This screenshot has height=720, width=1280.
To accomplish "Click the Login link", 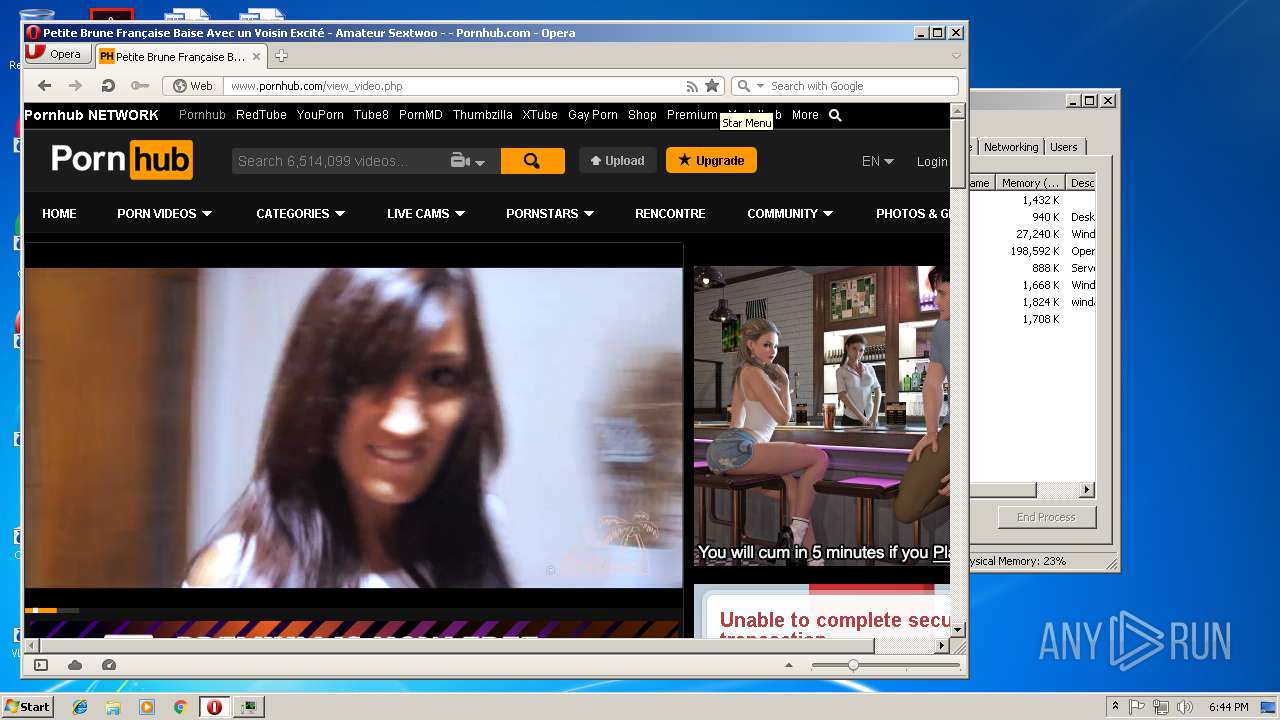I will point(932,161).
